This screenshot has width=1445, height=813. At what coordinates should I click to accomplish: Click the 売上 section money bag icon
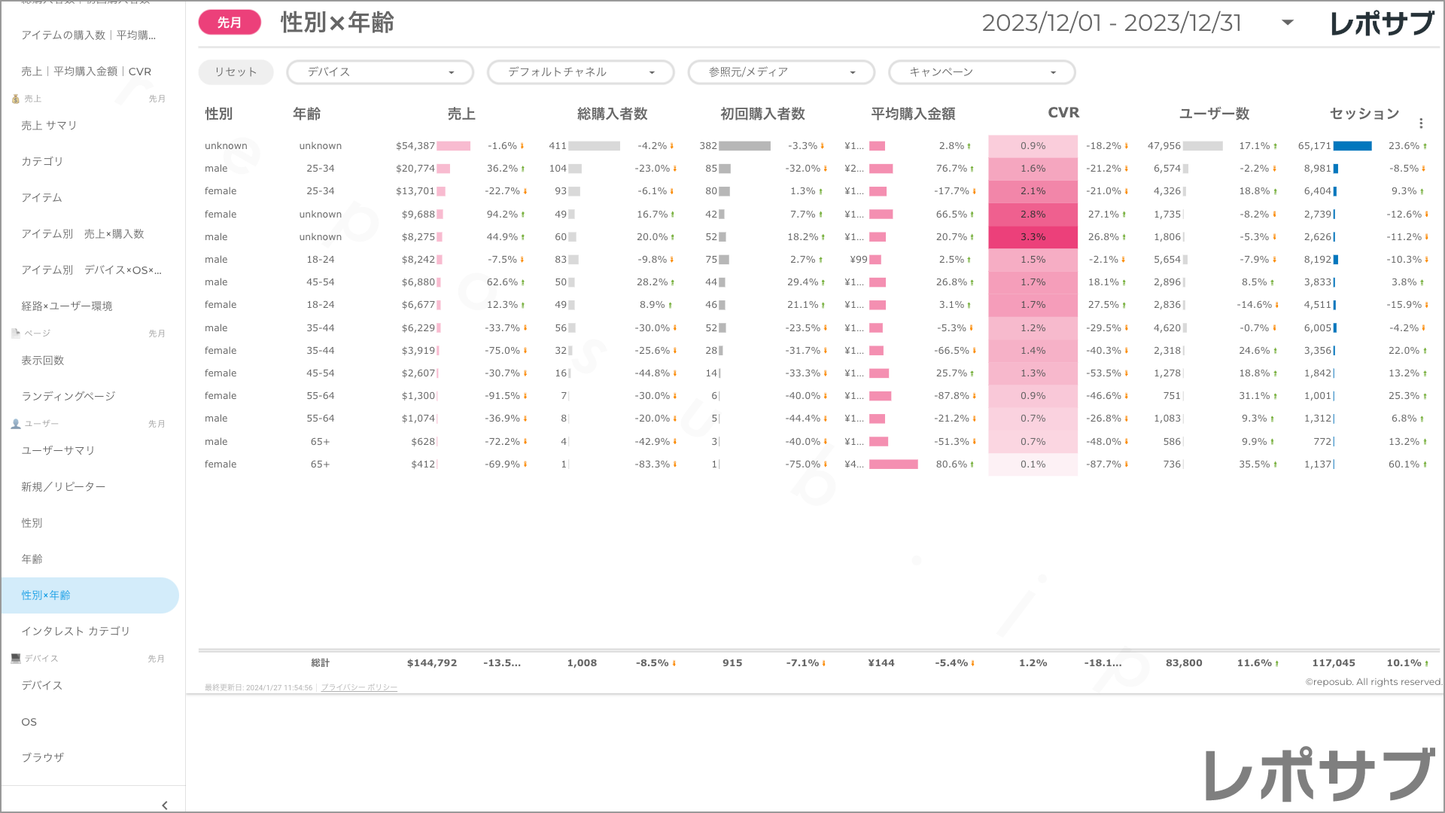click(x=15, y=99)
